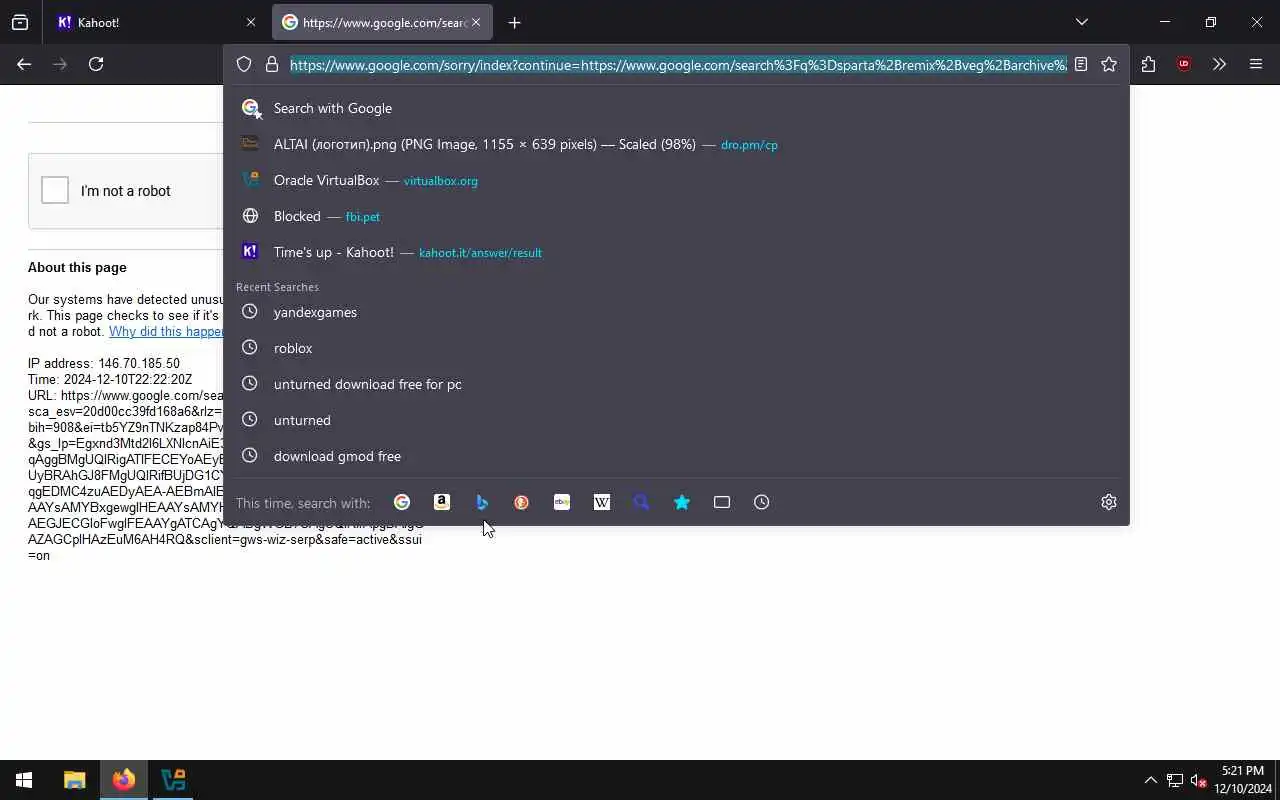Open the VirtualBox taskbar icon
Image resolution: width=1280 pixels, height=800 pixels.
pos(173,780)
